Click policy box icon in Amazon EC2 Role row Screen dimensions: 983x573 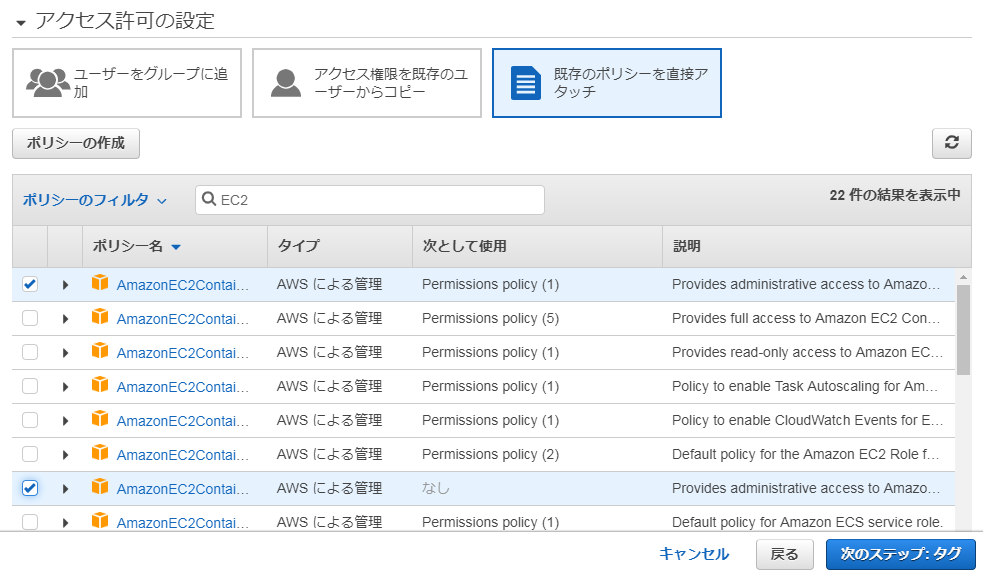point(100,453)
